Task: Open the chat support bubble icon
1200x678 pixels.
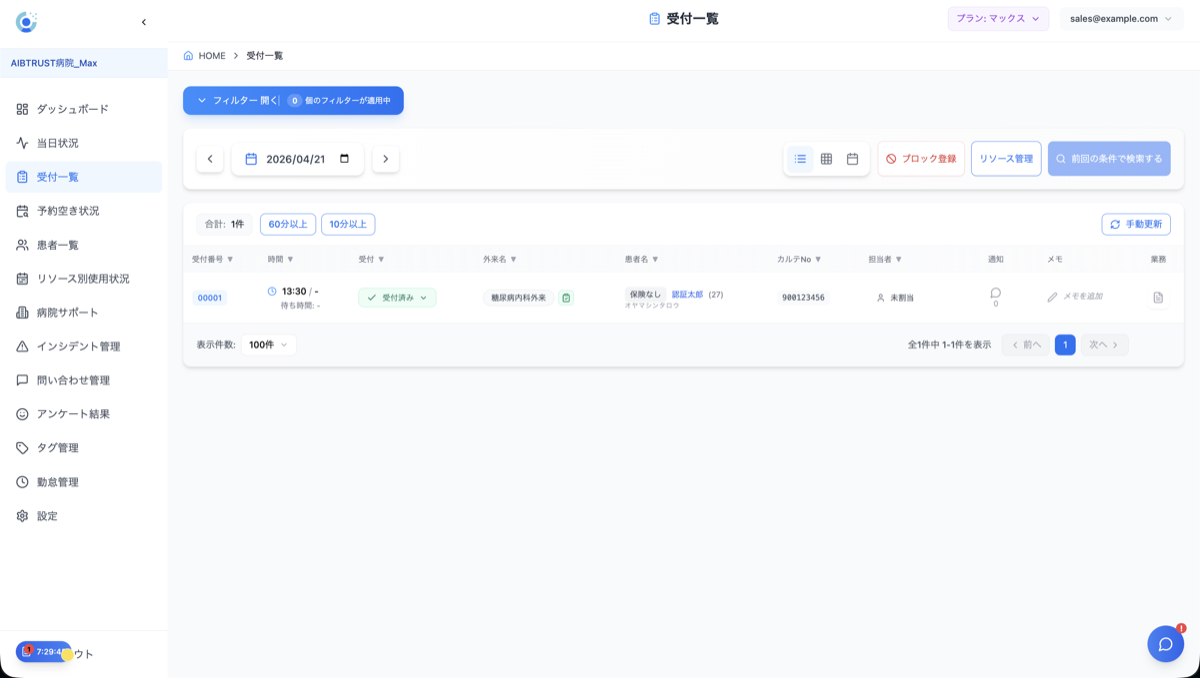Action: pyautogui.click(x=1165, y=644)
